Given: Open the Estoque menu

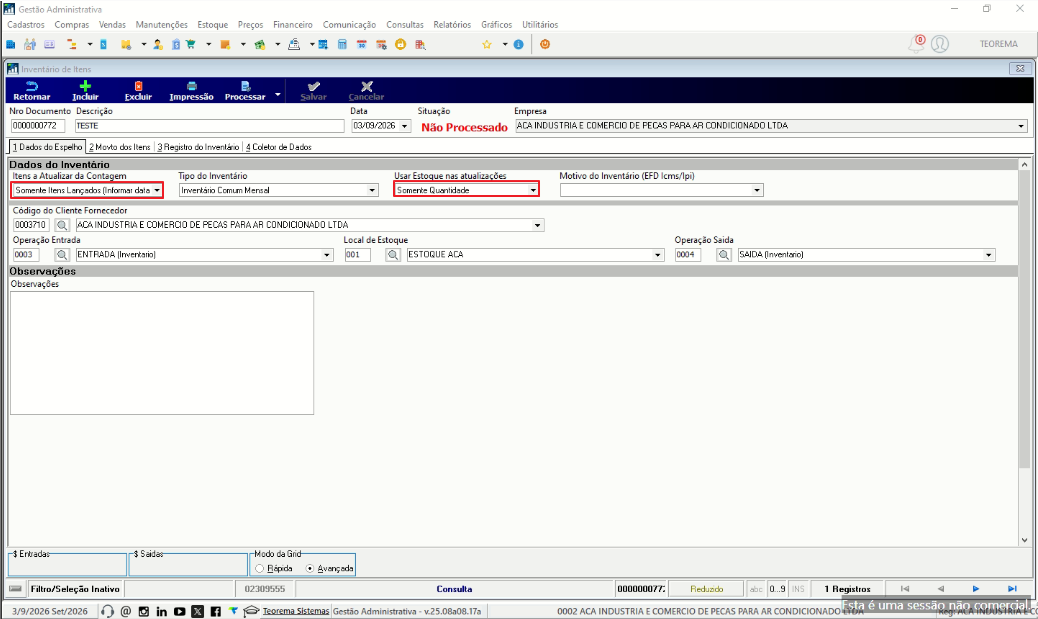Looking at the screenshot, I should click(x=212, y=24).
